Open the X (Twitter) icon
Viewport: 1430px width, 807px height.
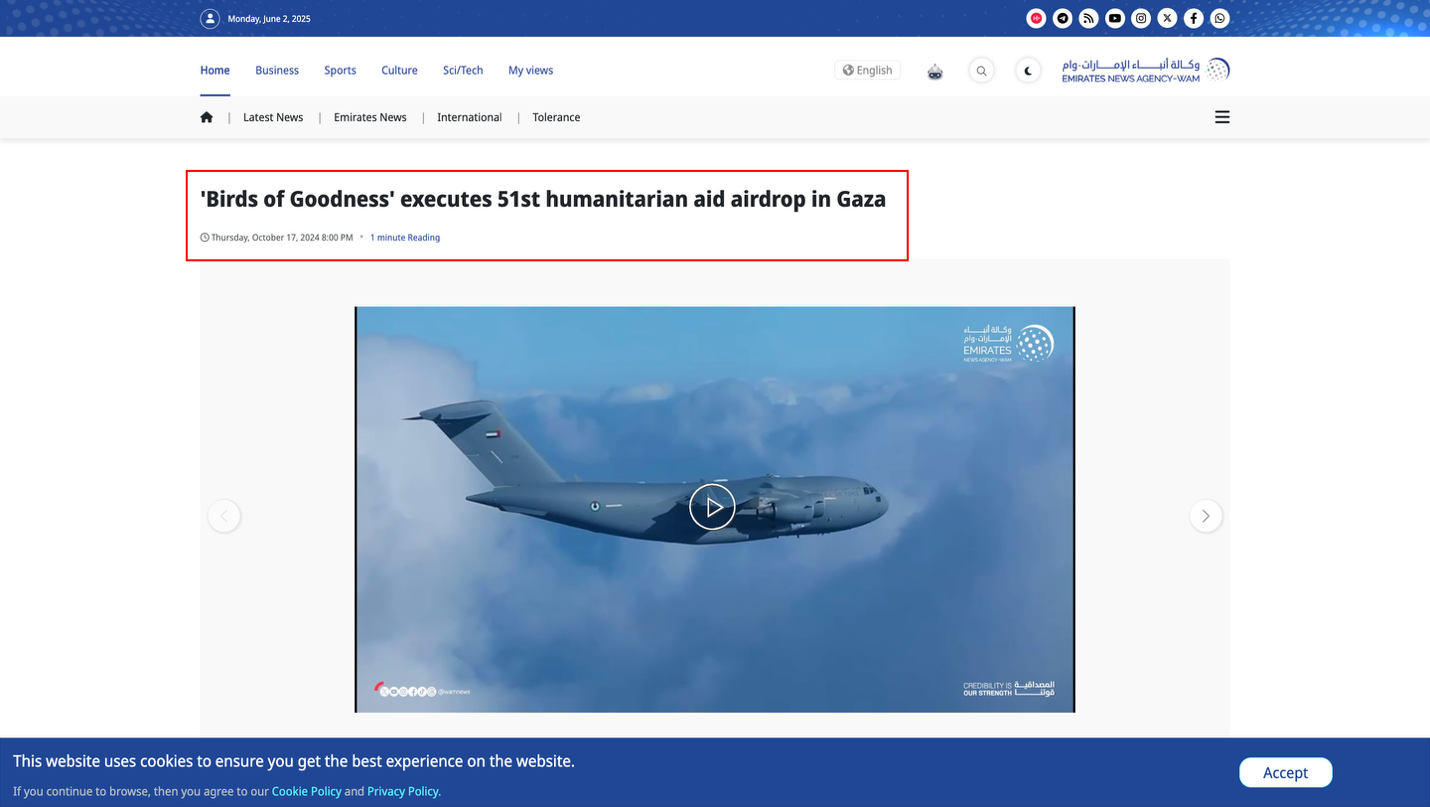pyautogui.click(x=1167, y=18)
